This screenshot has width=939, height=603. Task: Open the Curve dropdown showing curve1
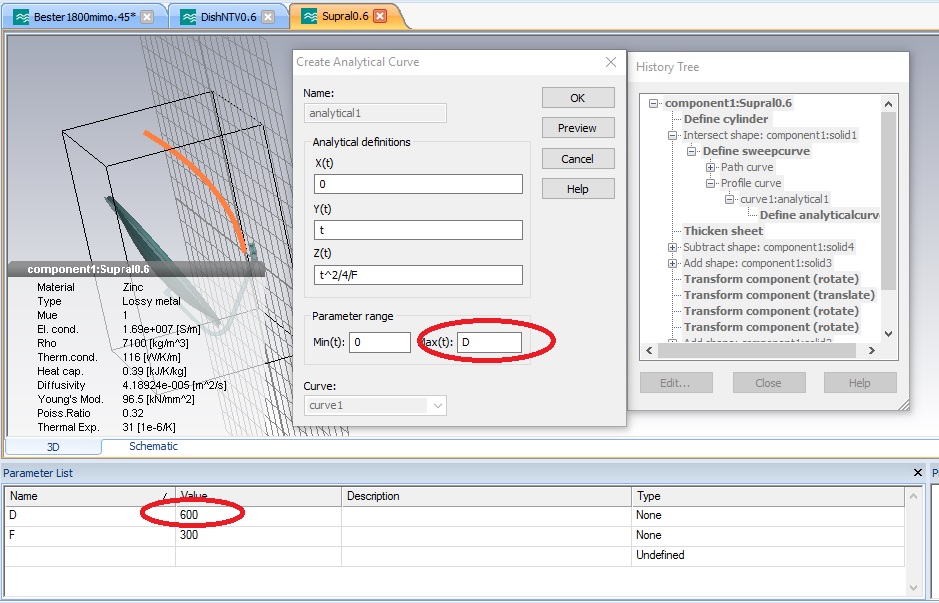[436, 405]
